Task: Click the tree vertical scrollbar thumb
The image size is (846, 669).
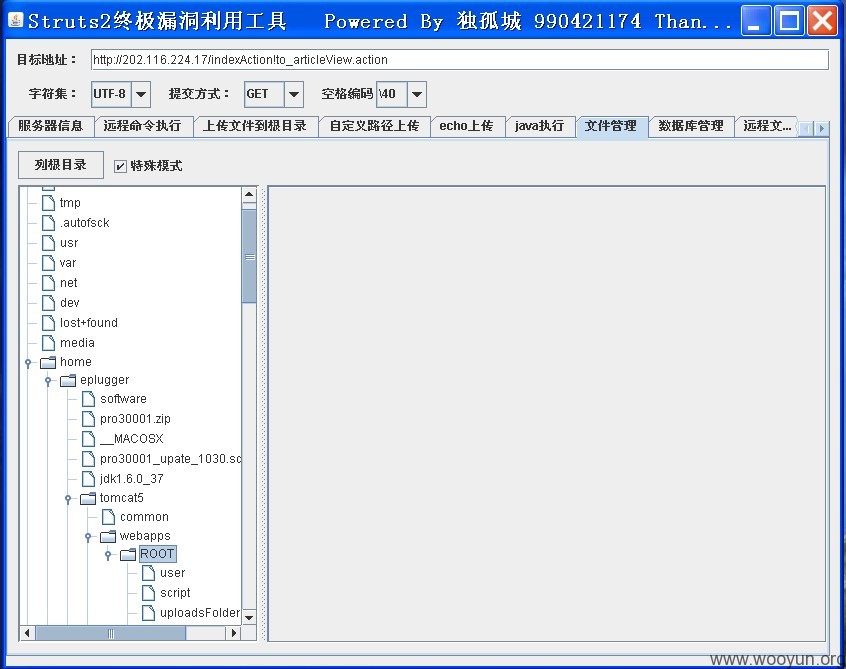Action: pyautogui.click(x=249, y=257)
